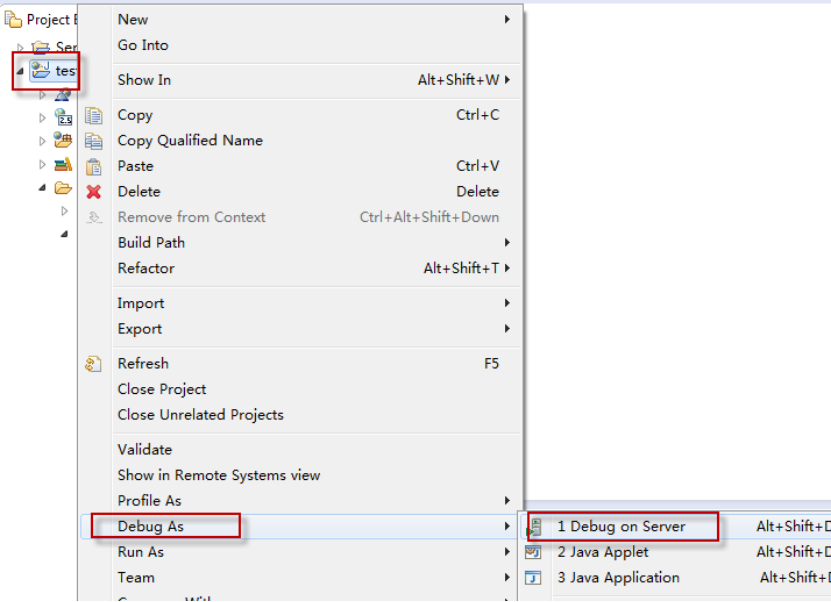
Task: Select the test project icon in tree
Action: [40, 70]
